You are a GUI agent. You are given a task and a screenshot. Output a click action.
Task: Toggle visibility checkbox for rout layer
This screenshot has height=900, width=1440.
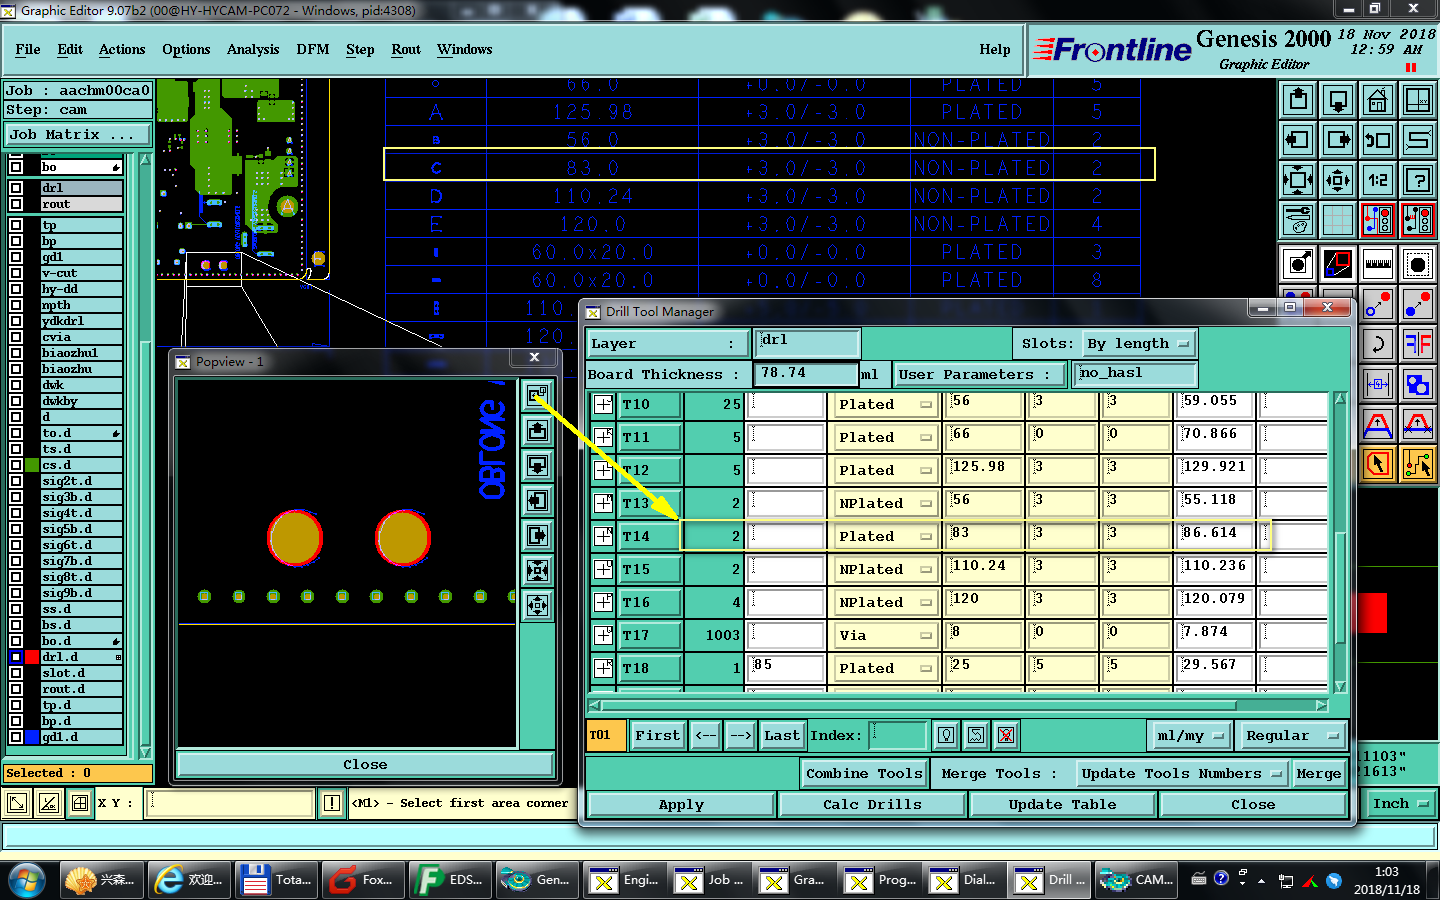(x=16, y=204)
